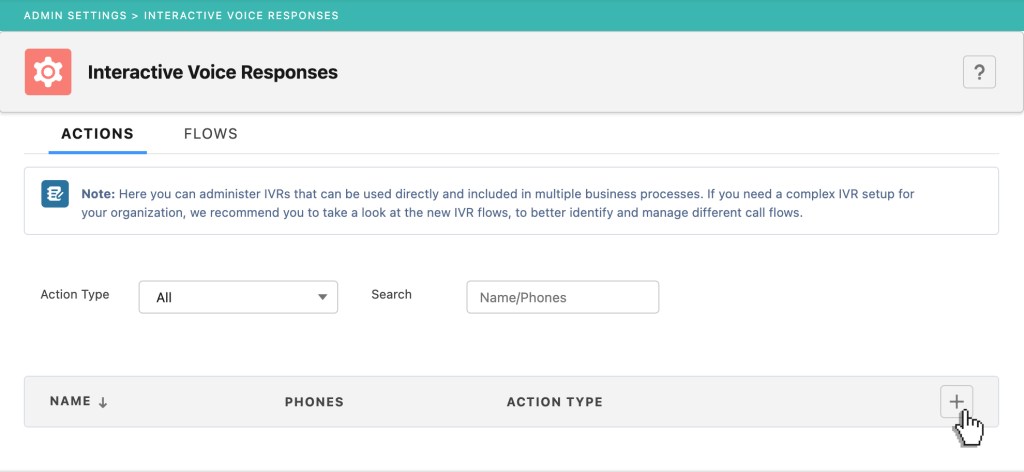Viewport: 1024px width, 472px height.
Task: Click the 'Action Type' filter label
Action: coord(75,295)
